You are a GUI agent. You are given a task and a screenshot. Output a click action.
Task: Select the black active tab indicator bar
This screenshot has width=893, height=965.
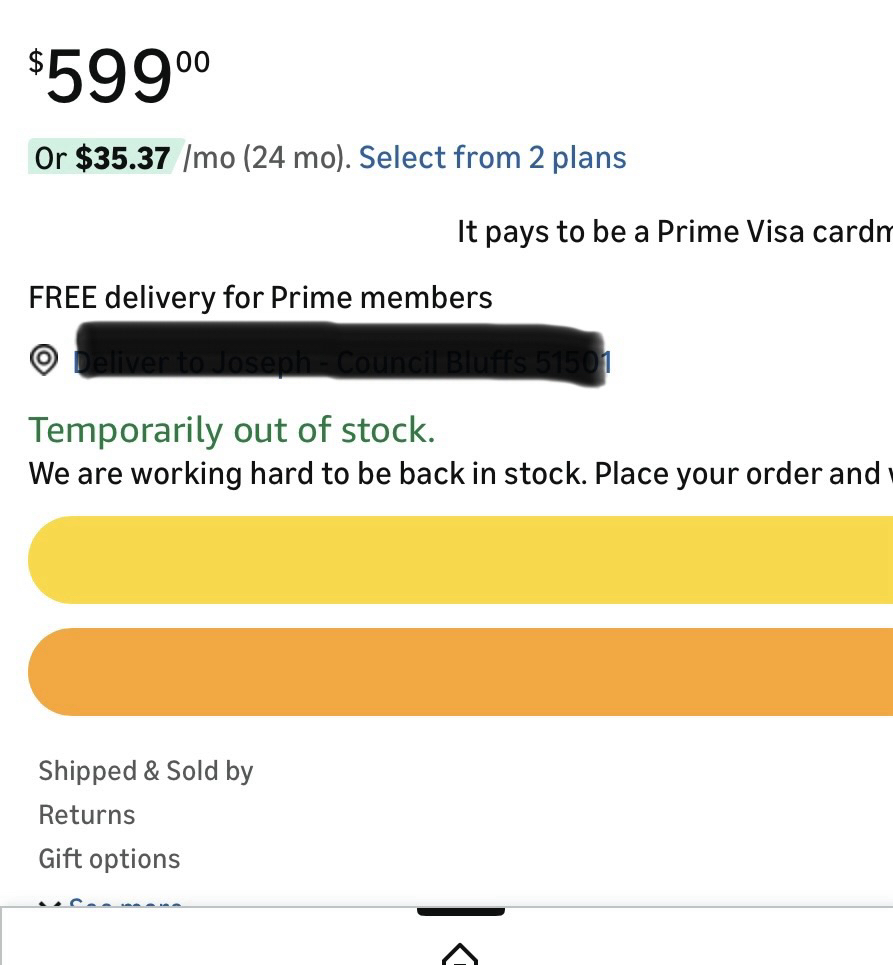click(460, 911)
